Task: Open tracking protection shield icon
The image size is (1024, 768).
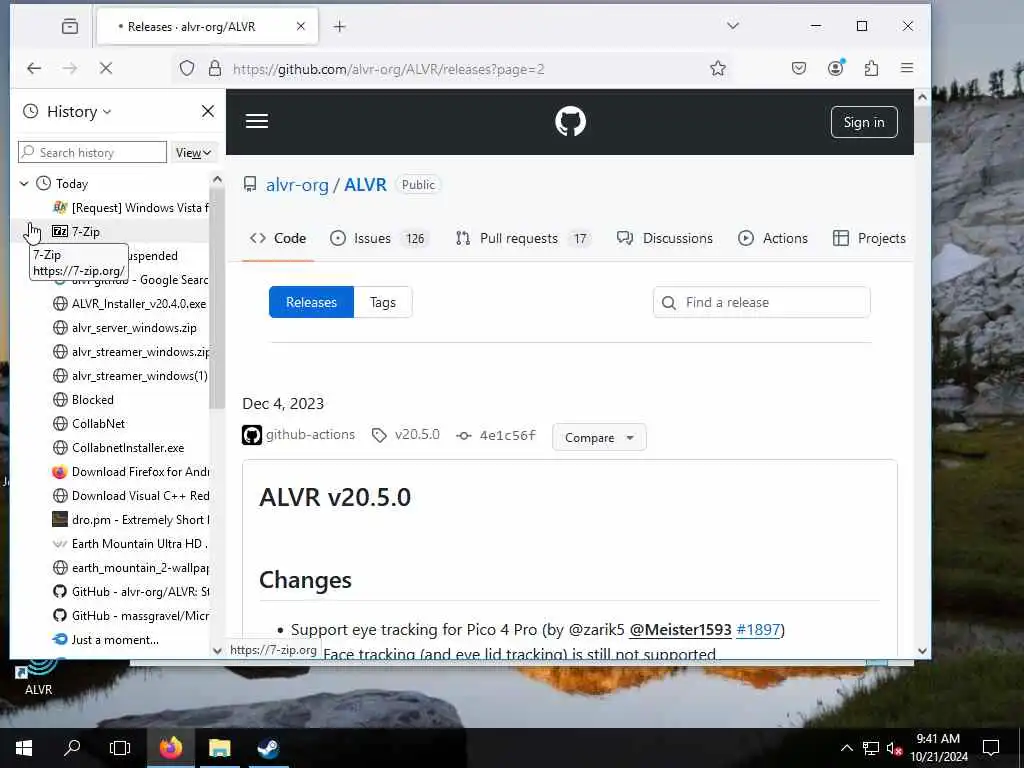Action: coord(187,69)
